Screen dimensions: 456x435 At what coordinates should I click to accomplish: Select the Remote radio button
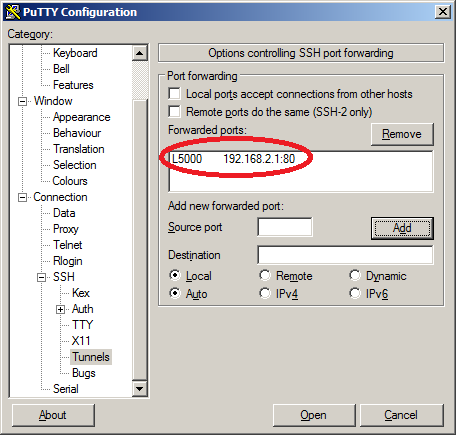click(x=265, y=275)
